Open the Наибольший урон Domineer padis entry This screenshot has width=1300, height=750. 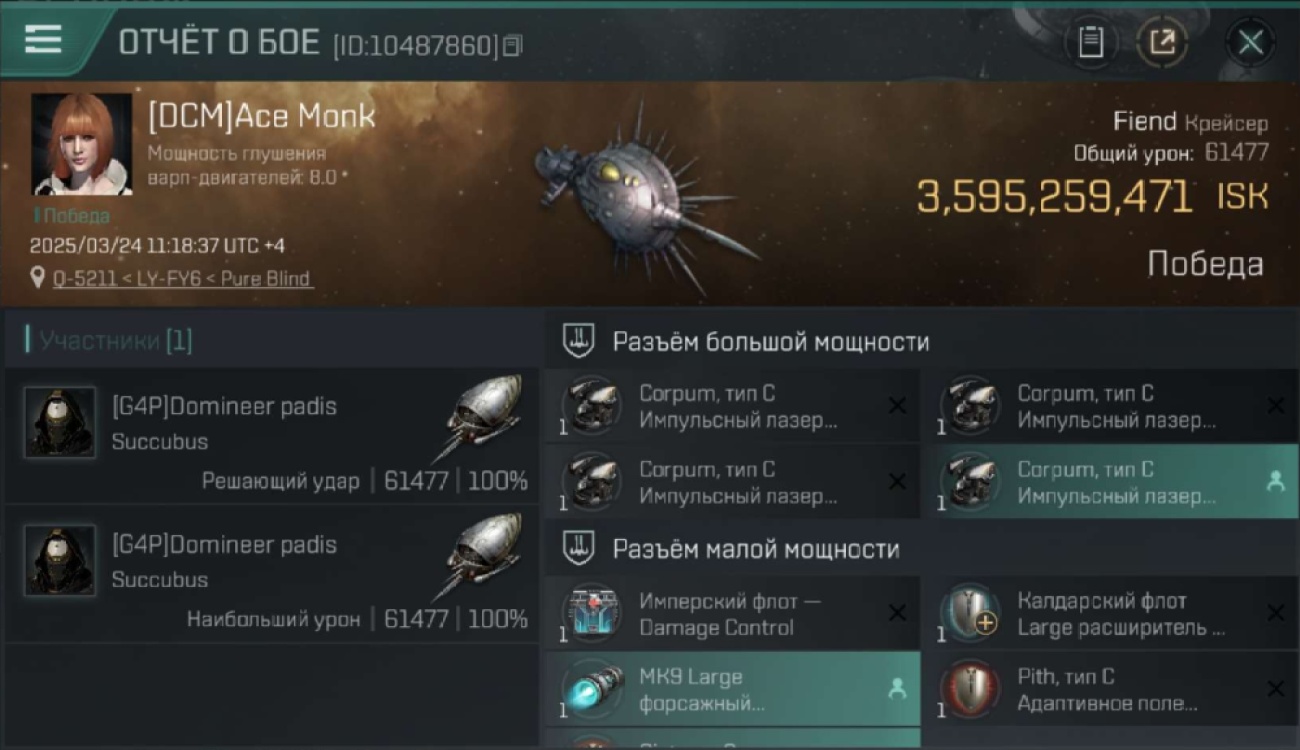point(271,573)
